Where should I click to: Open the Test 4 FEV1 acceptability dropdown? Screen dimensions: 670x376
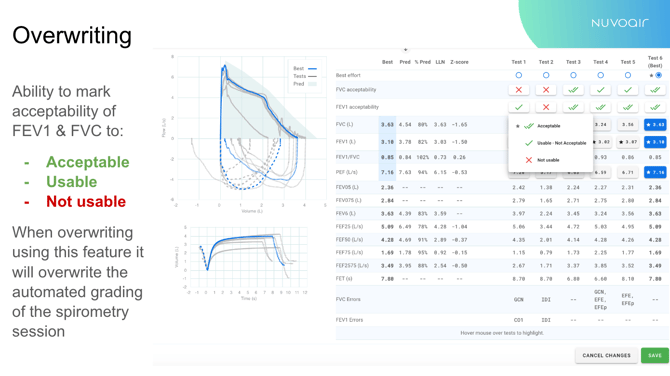point(600,107)
